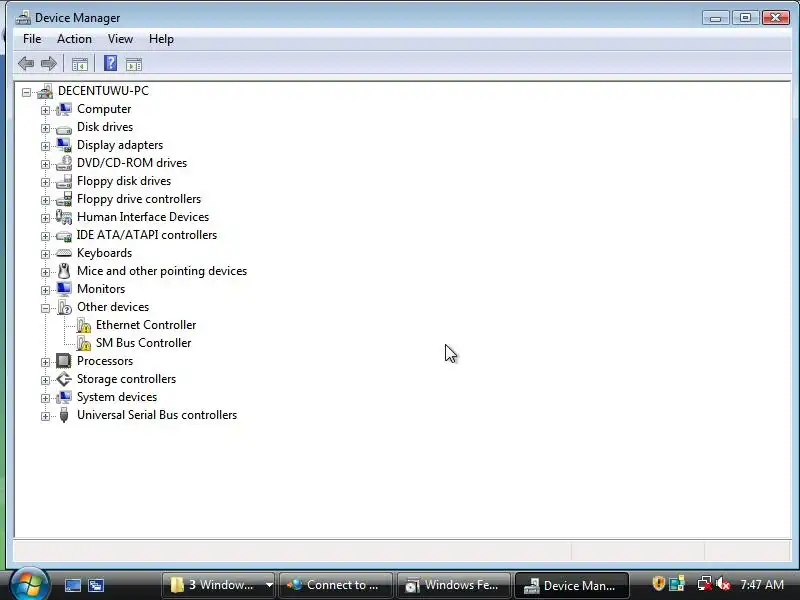Click the Processors chip icon
800x600 pixels.
coord(64,361)
